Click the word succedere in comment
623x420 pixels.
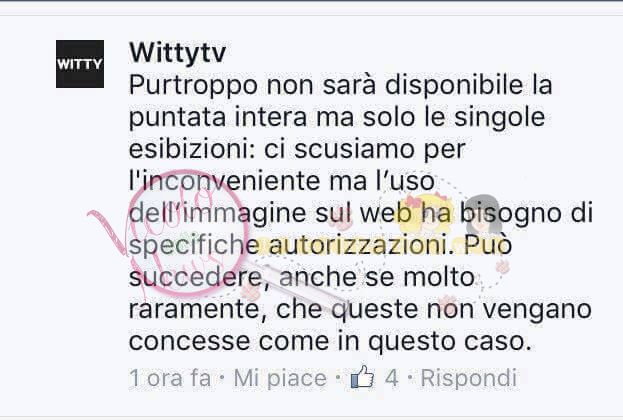click(195, 277)
